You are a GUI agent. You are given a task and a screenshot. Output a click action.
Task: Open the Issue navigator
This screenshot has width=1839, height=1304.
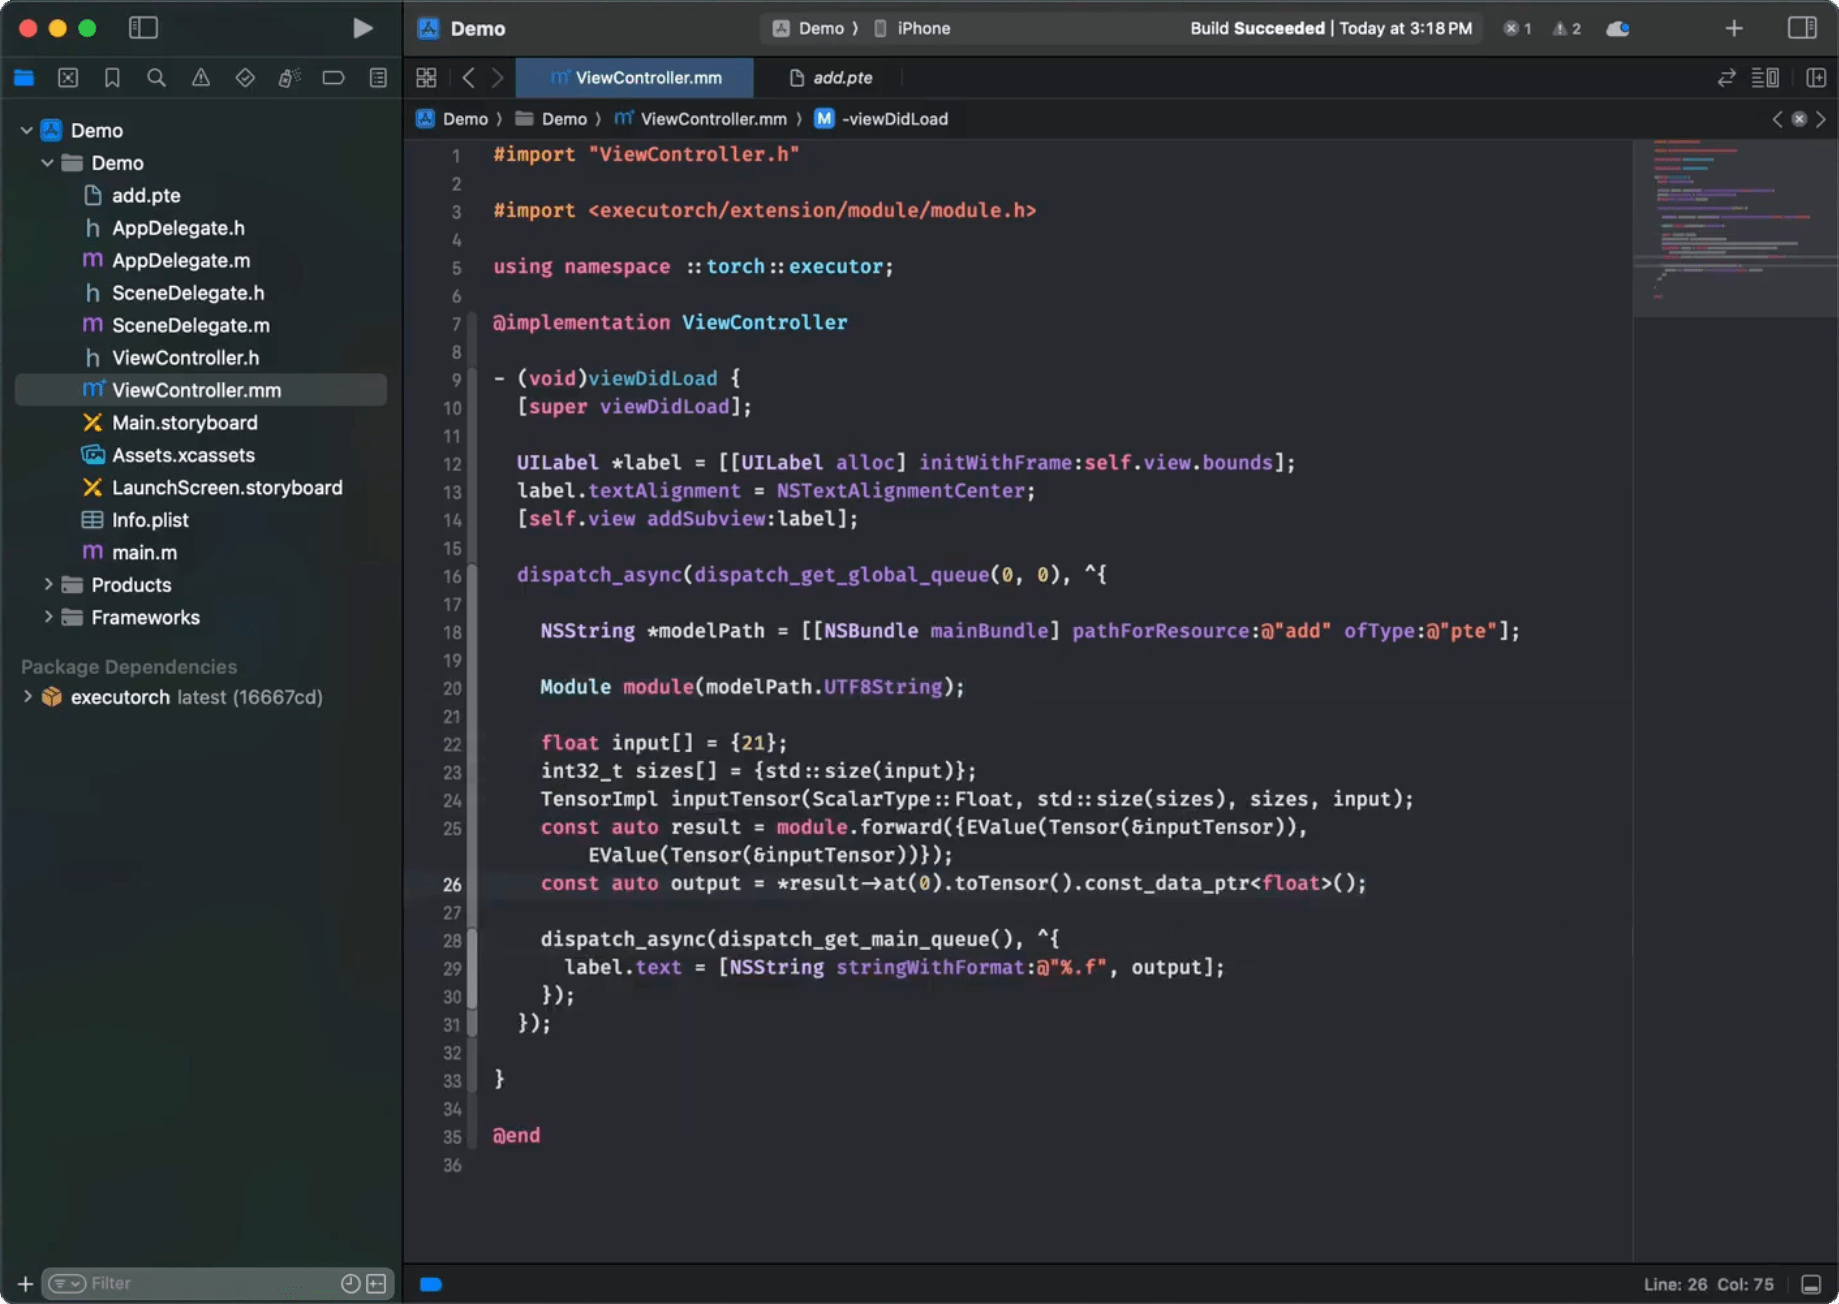(200, 77)
